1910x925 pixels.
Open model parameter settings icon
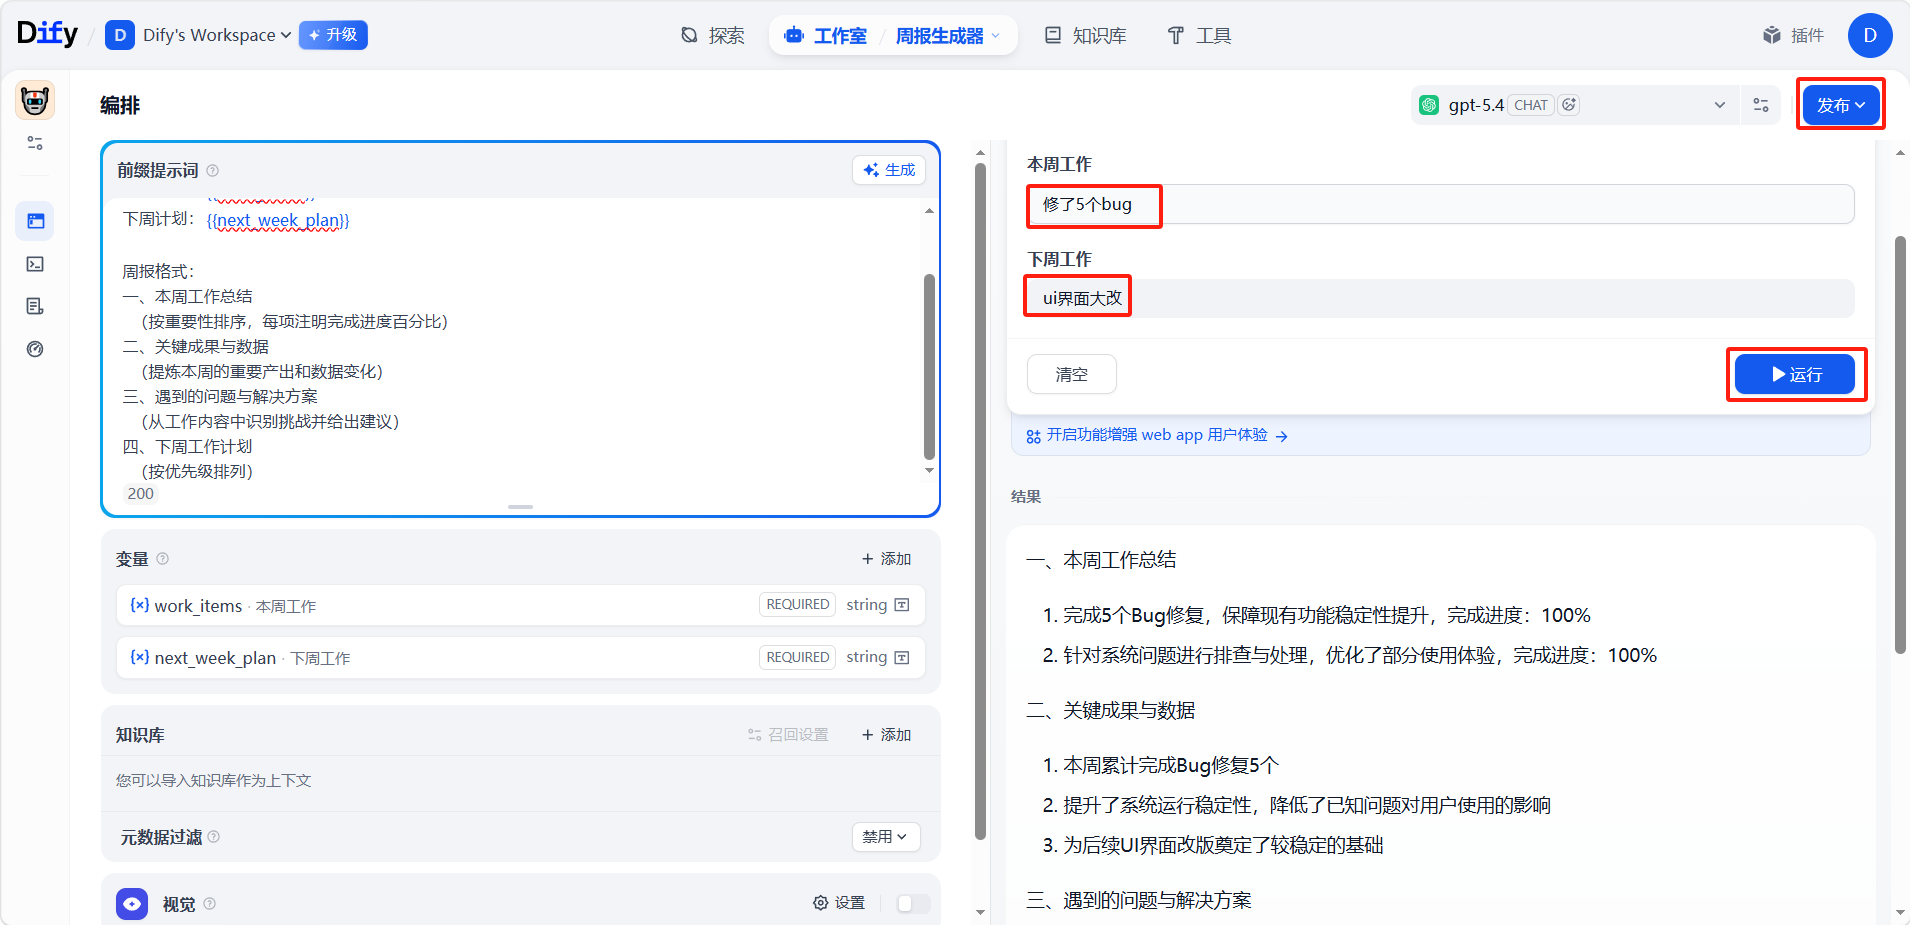tap(1761, 105)
